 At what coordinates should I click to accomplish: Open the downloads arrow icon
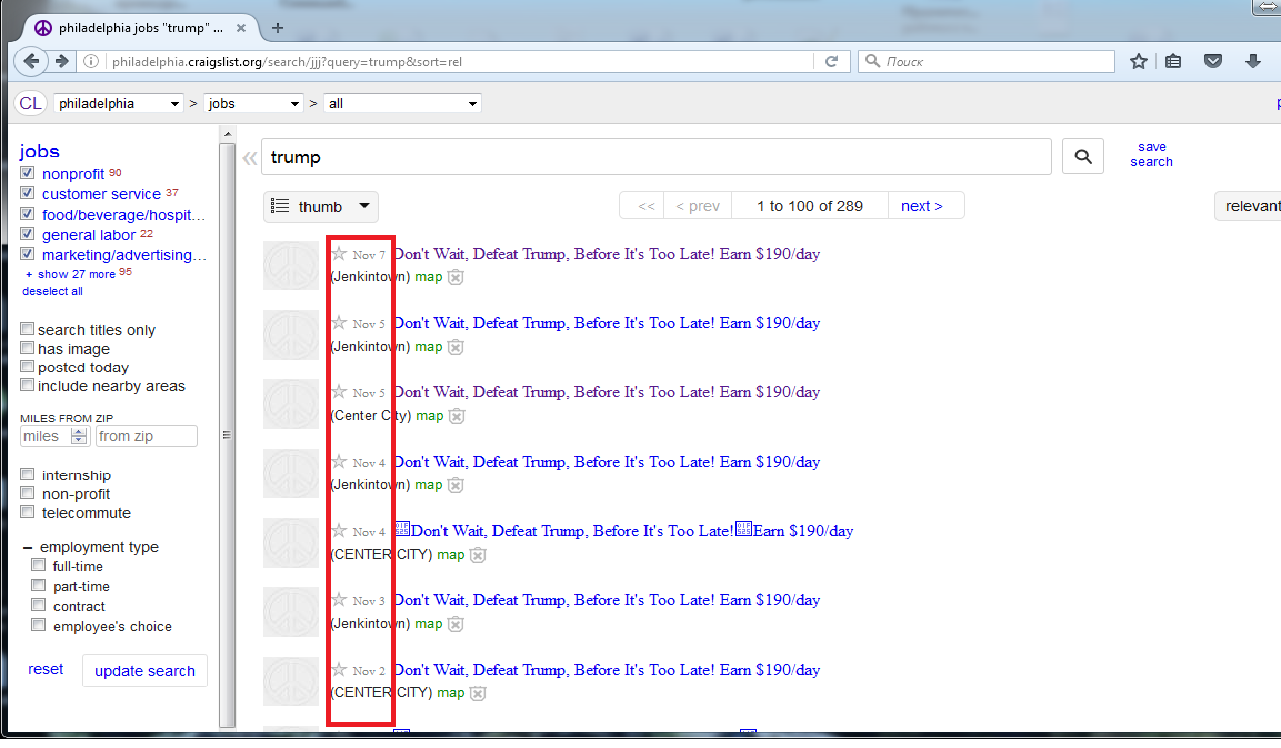click(1252, 62)
